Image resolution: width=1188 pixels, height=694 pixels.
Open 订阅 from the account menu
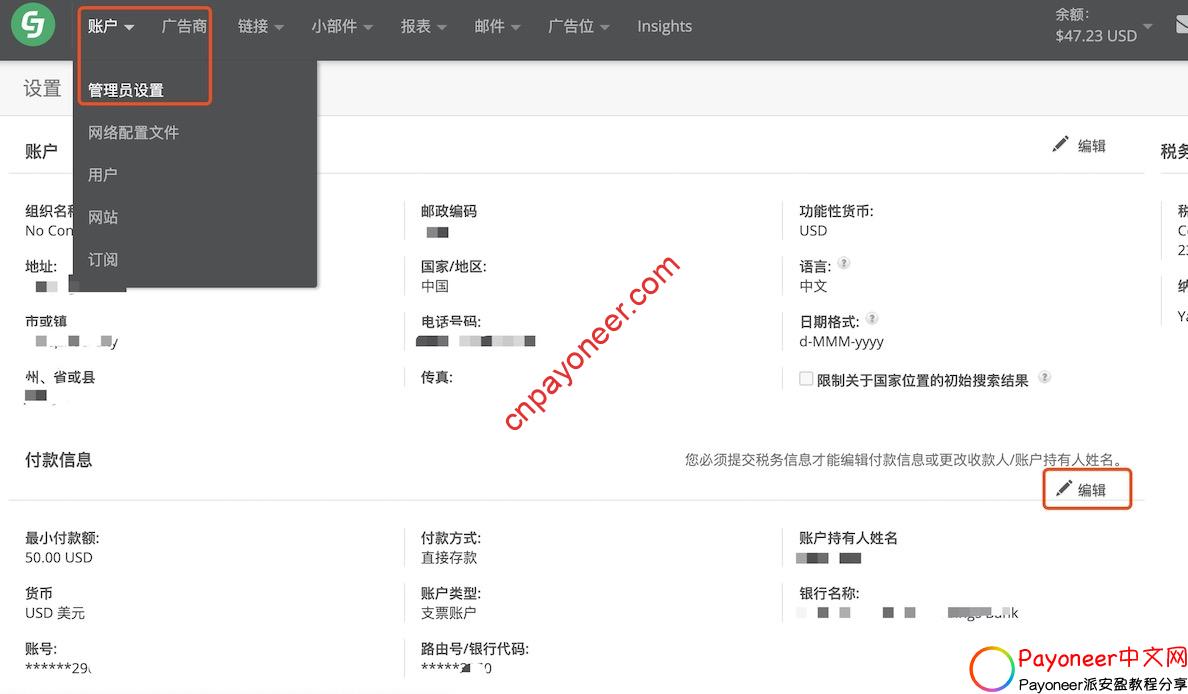(103, 260)
